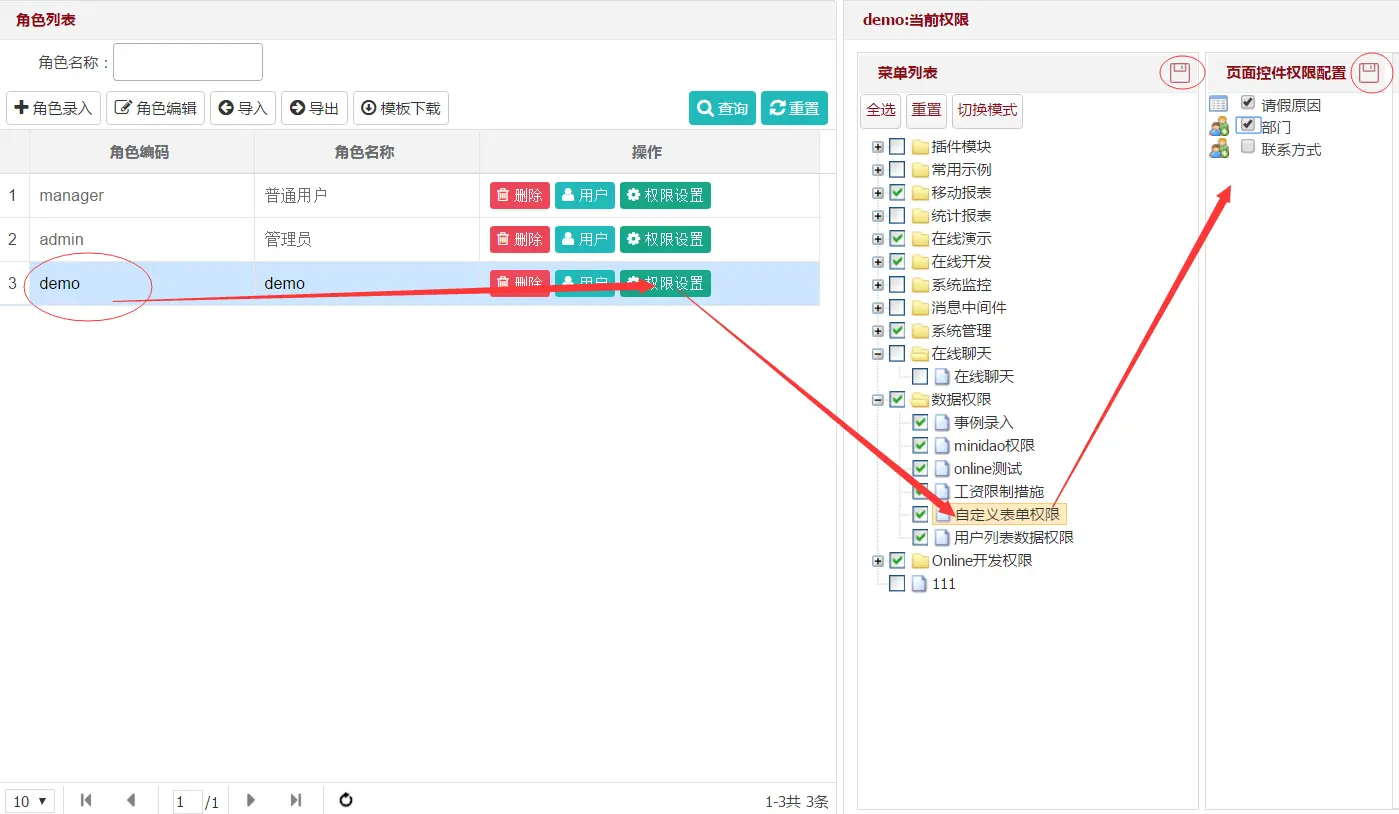Click the 角色录入 add-role button
The height and width of the screenshot is (814, 1399).
point(54,108)
